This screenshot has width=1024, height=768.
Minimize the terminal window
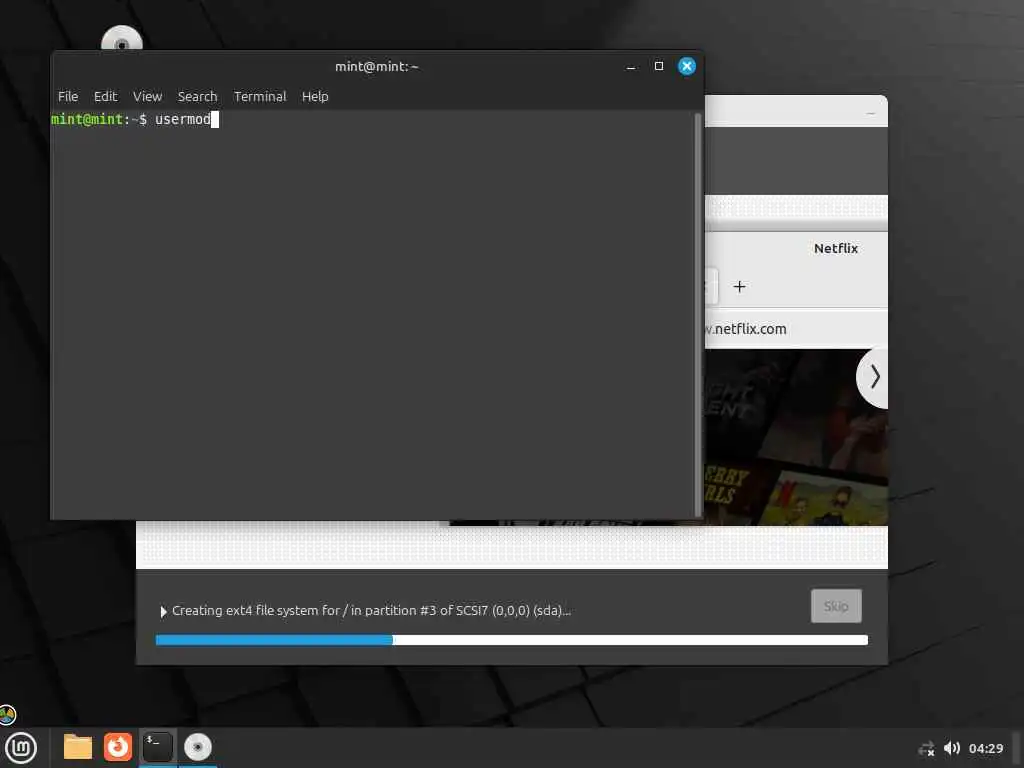coord(630,67)
